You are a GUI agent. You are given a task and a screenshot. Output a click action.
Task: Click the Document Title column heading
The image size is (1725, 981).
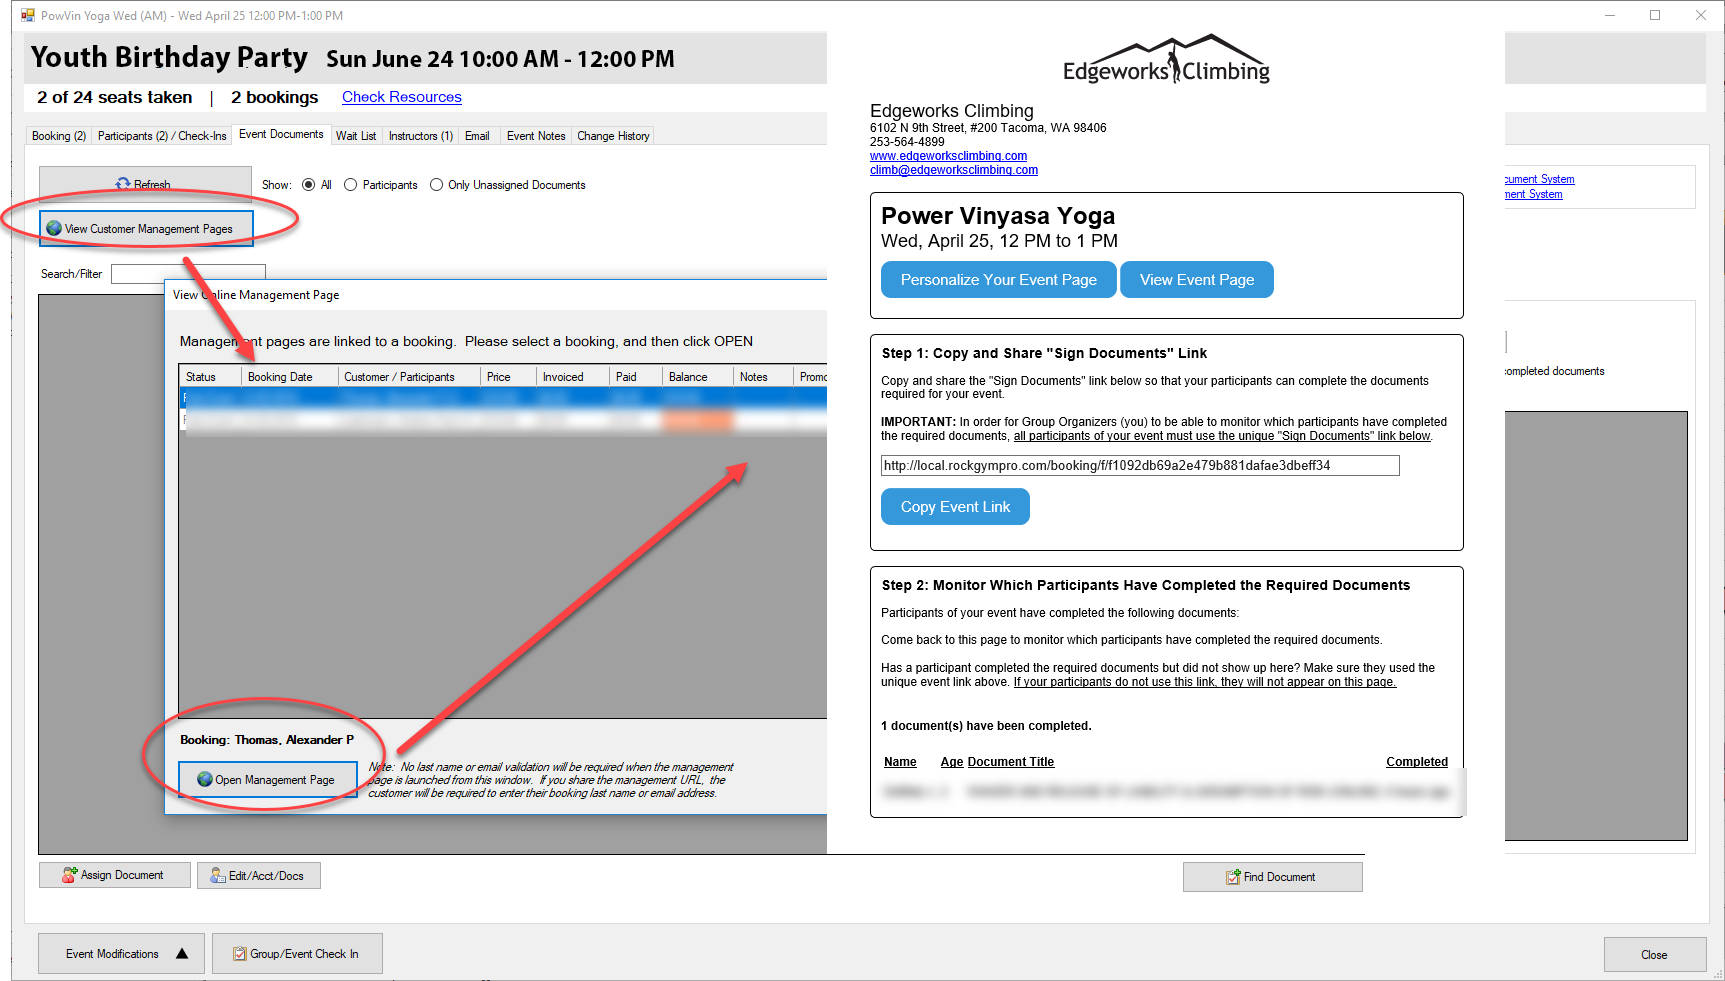(1011, 762)
